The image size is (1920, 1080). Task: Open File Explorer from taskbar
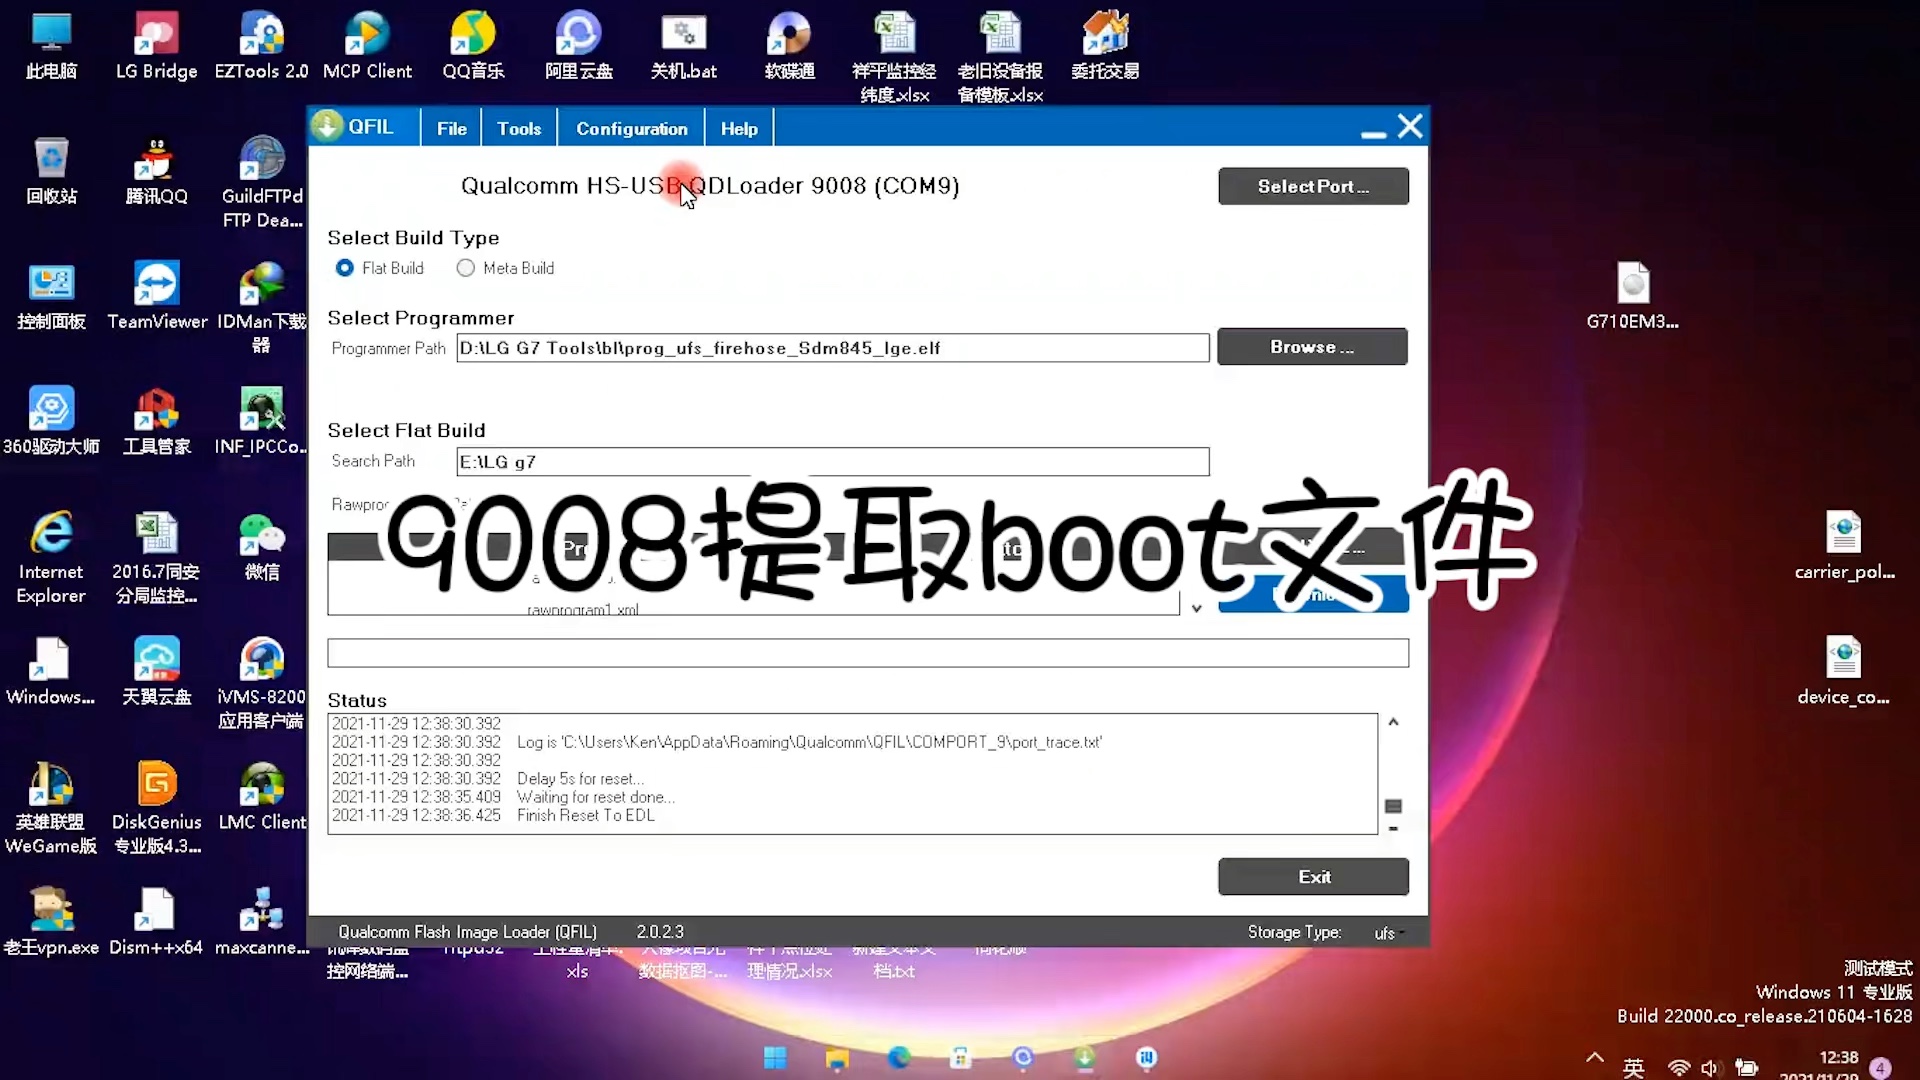click(837, 1058)
